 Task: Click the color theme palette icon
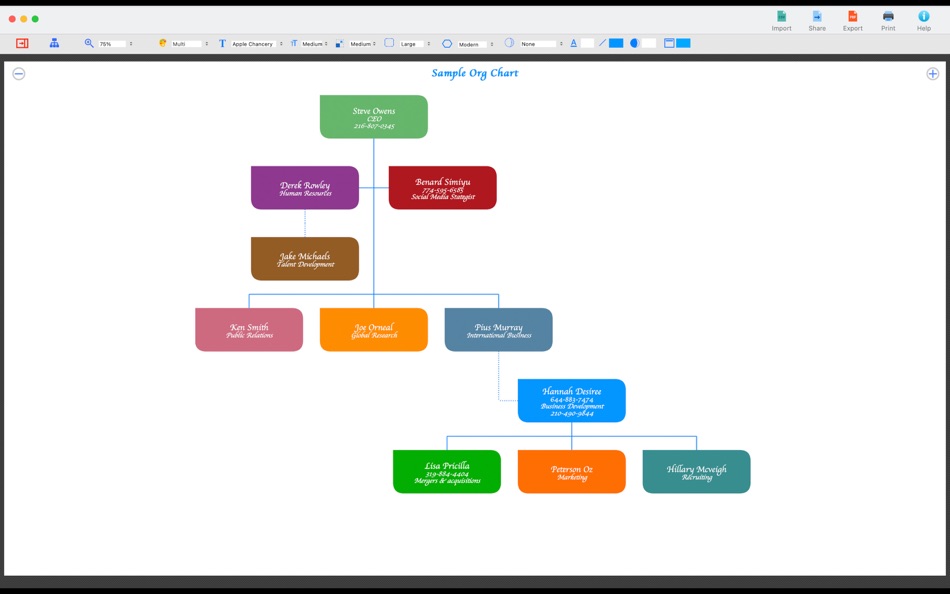(x=162, y=43)
